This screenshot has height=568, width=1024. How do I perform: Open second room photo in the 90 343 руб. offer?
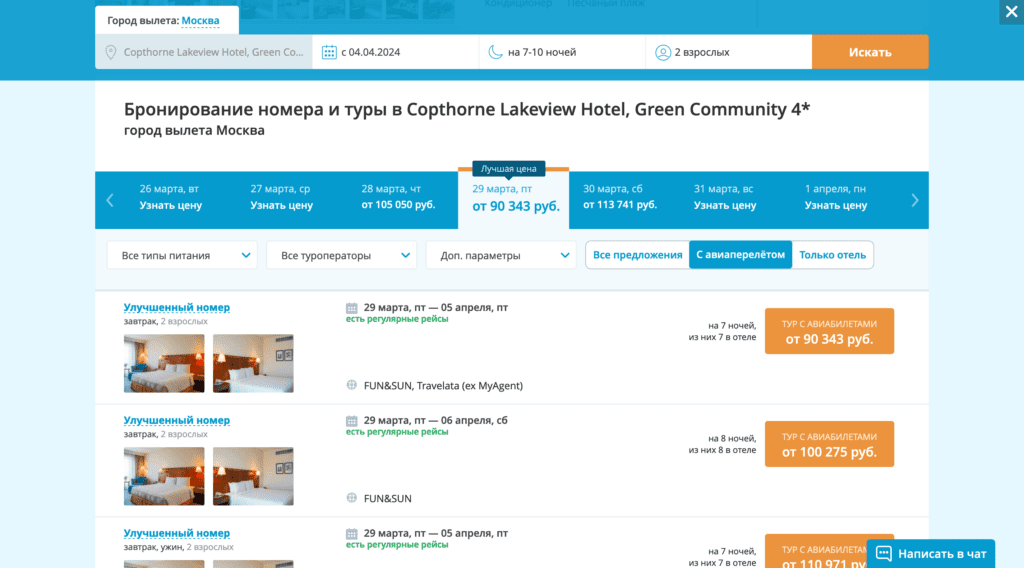(x=253, y=364)
